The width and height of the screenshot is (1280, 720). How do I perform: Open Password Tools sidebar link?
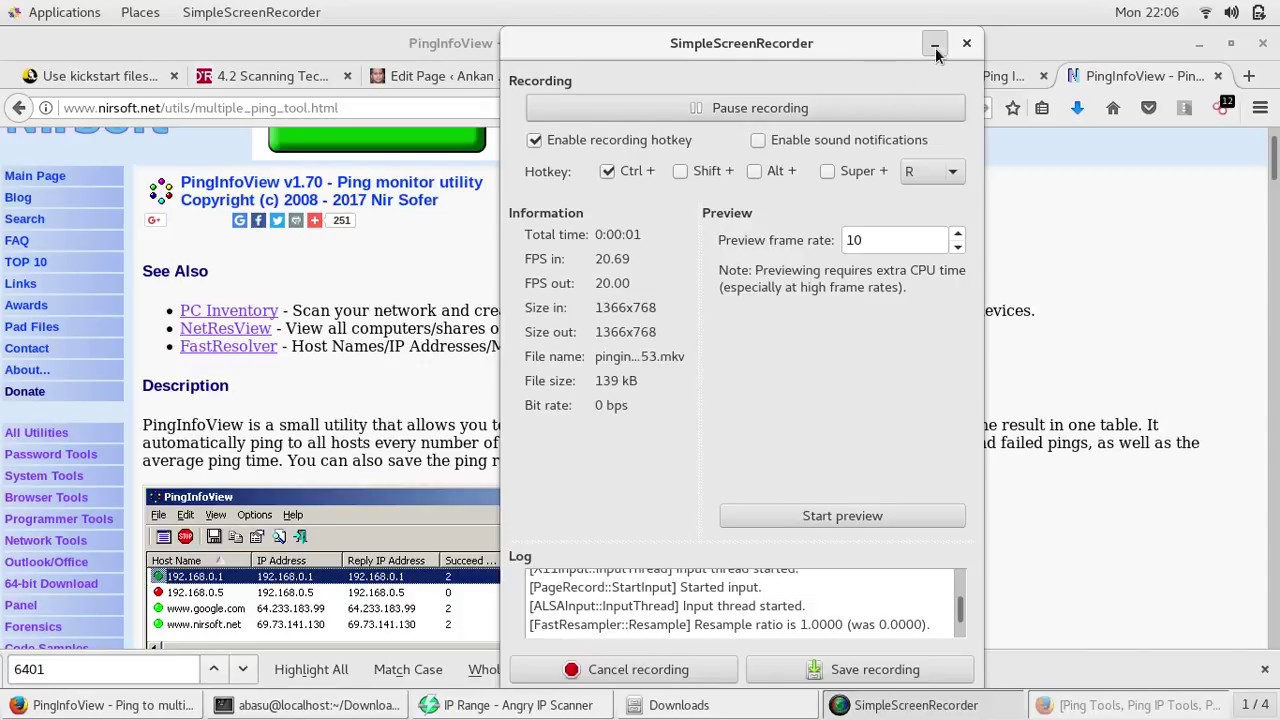[51, 454]
